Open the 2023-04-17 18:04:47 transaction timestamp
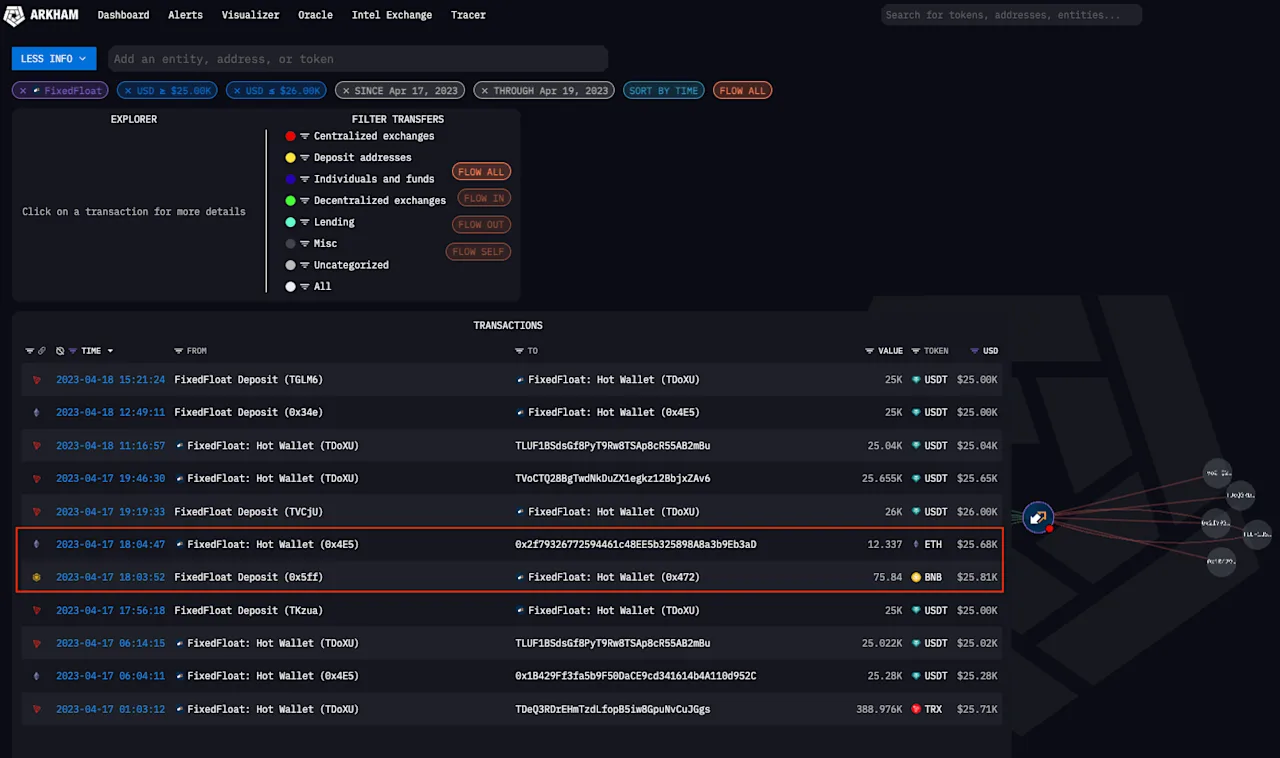The width and height of the screenshot is (1280, 758). [x=111, y=545]
